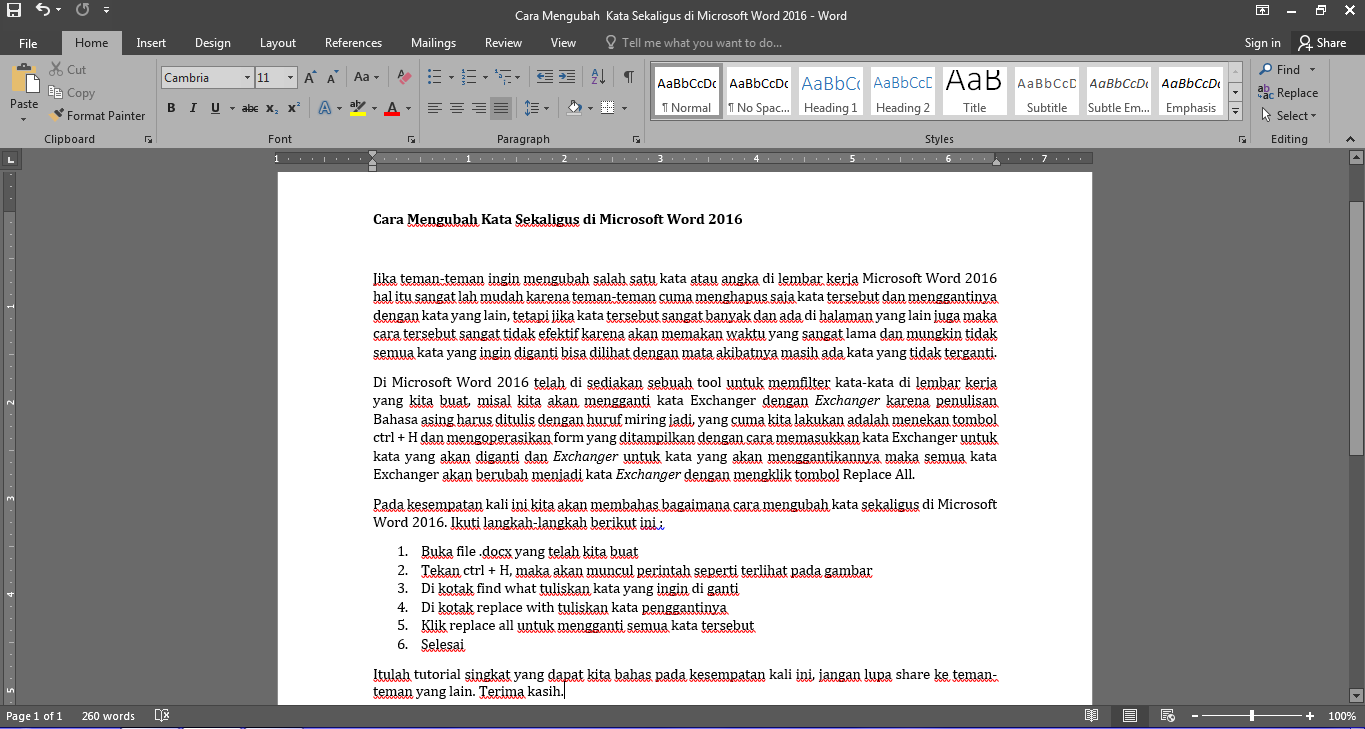Switch to Design tab
The image size is (1365, 729).
212,43
